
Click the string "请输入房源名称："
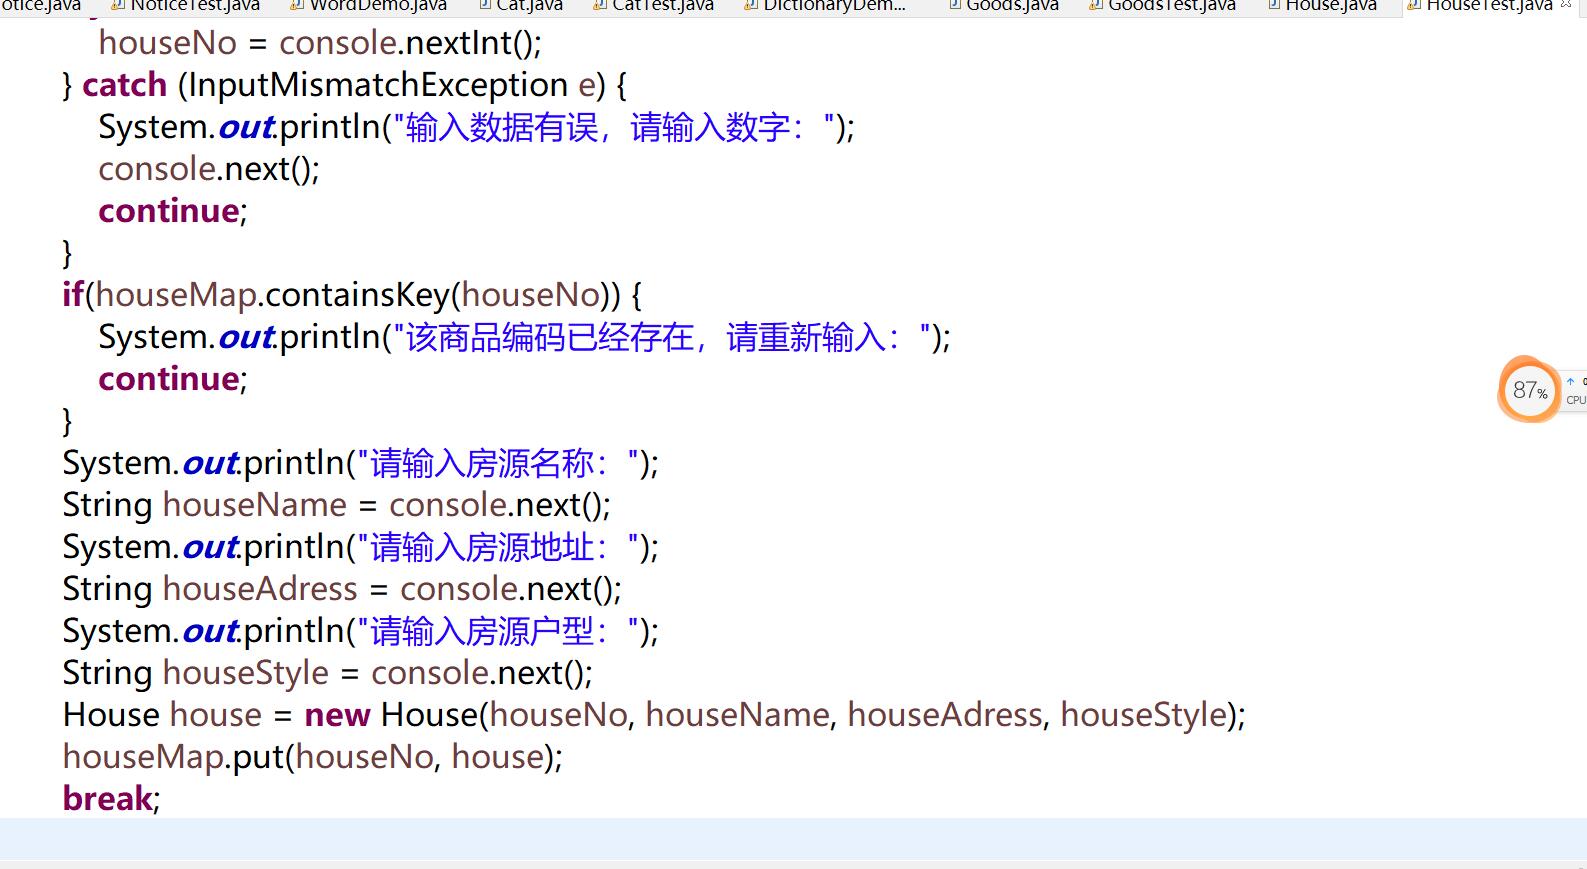pyautogui.click(x=500, y=464)
